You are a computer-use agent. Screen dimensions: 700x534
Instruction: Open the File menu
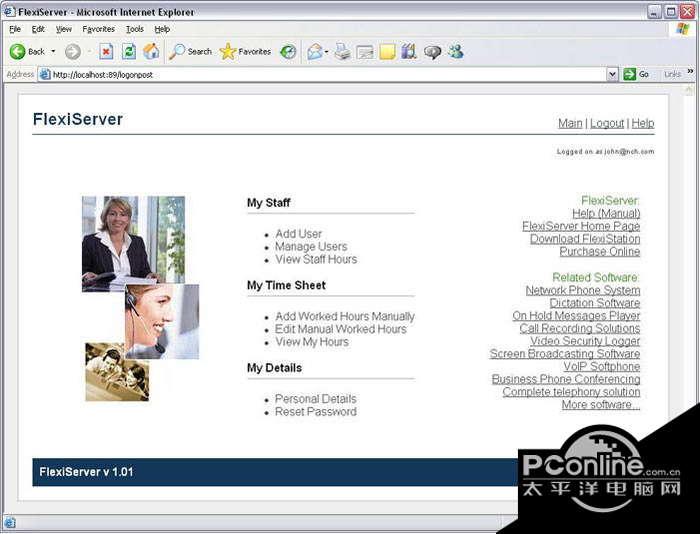[x=15, y=29]
